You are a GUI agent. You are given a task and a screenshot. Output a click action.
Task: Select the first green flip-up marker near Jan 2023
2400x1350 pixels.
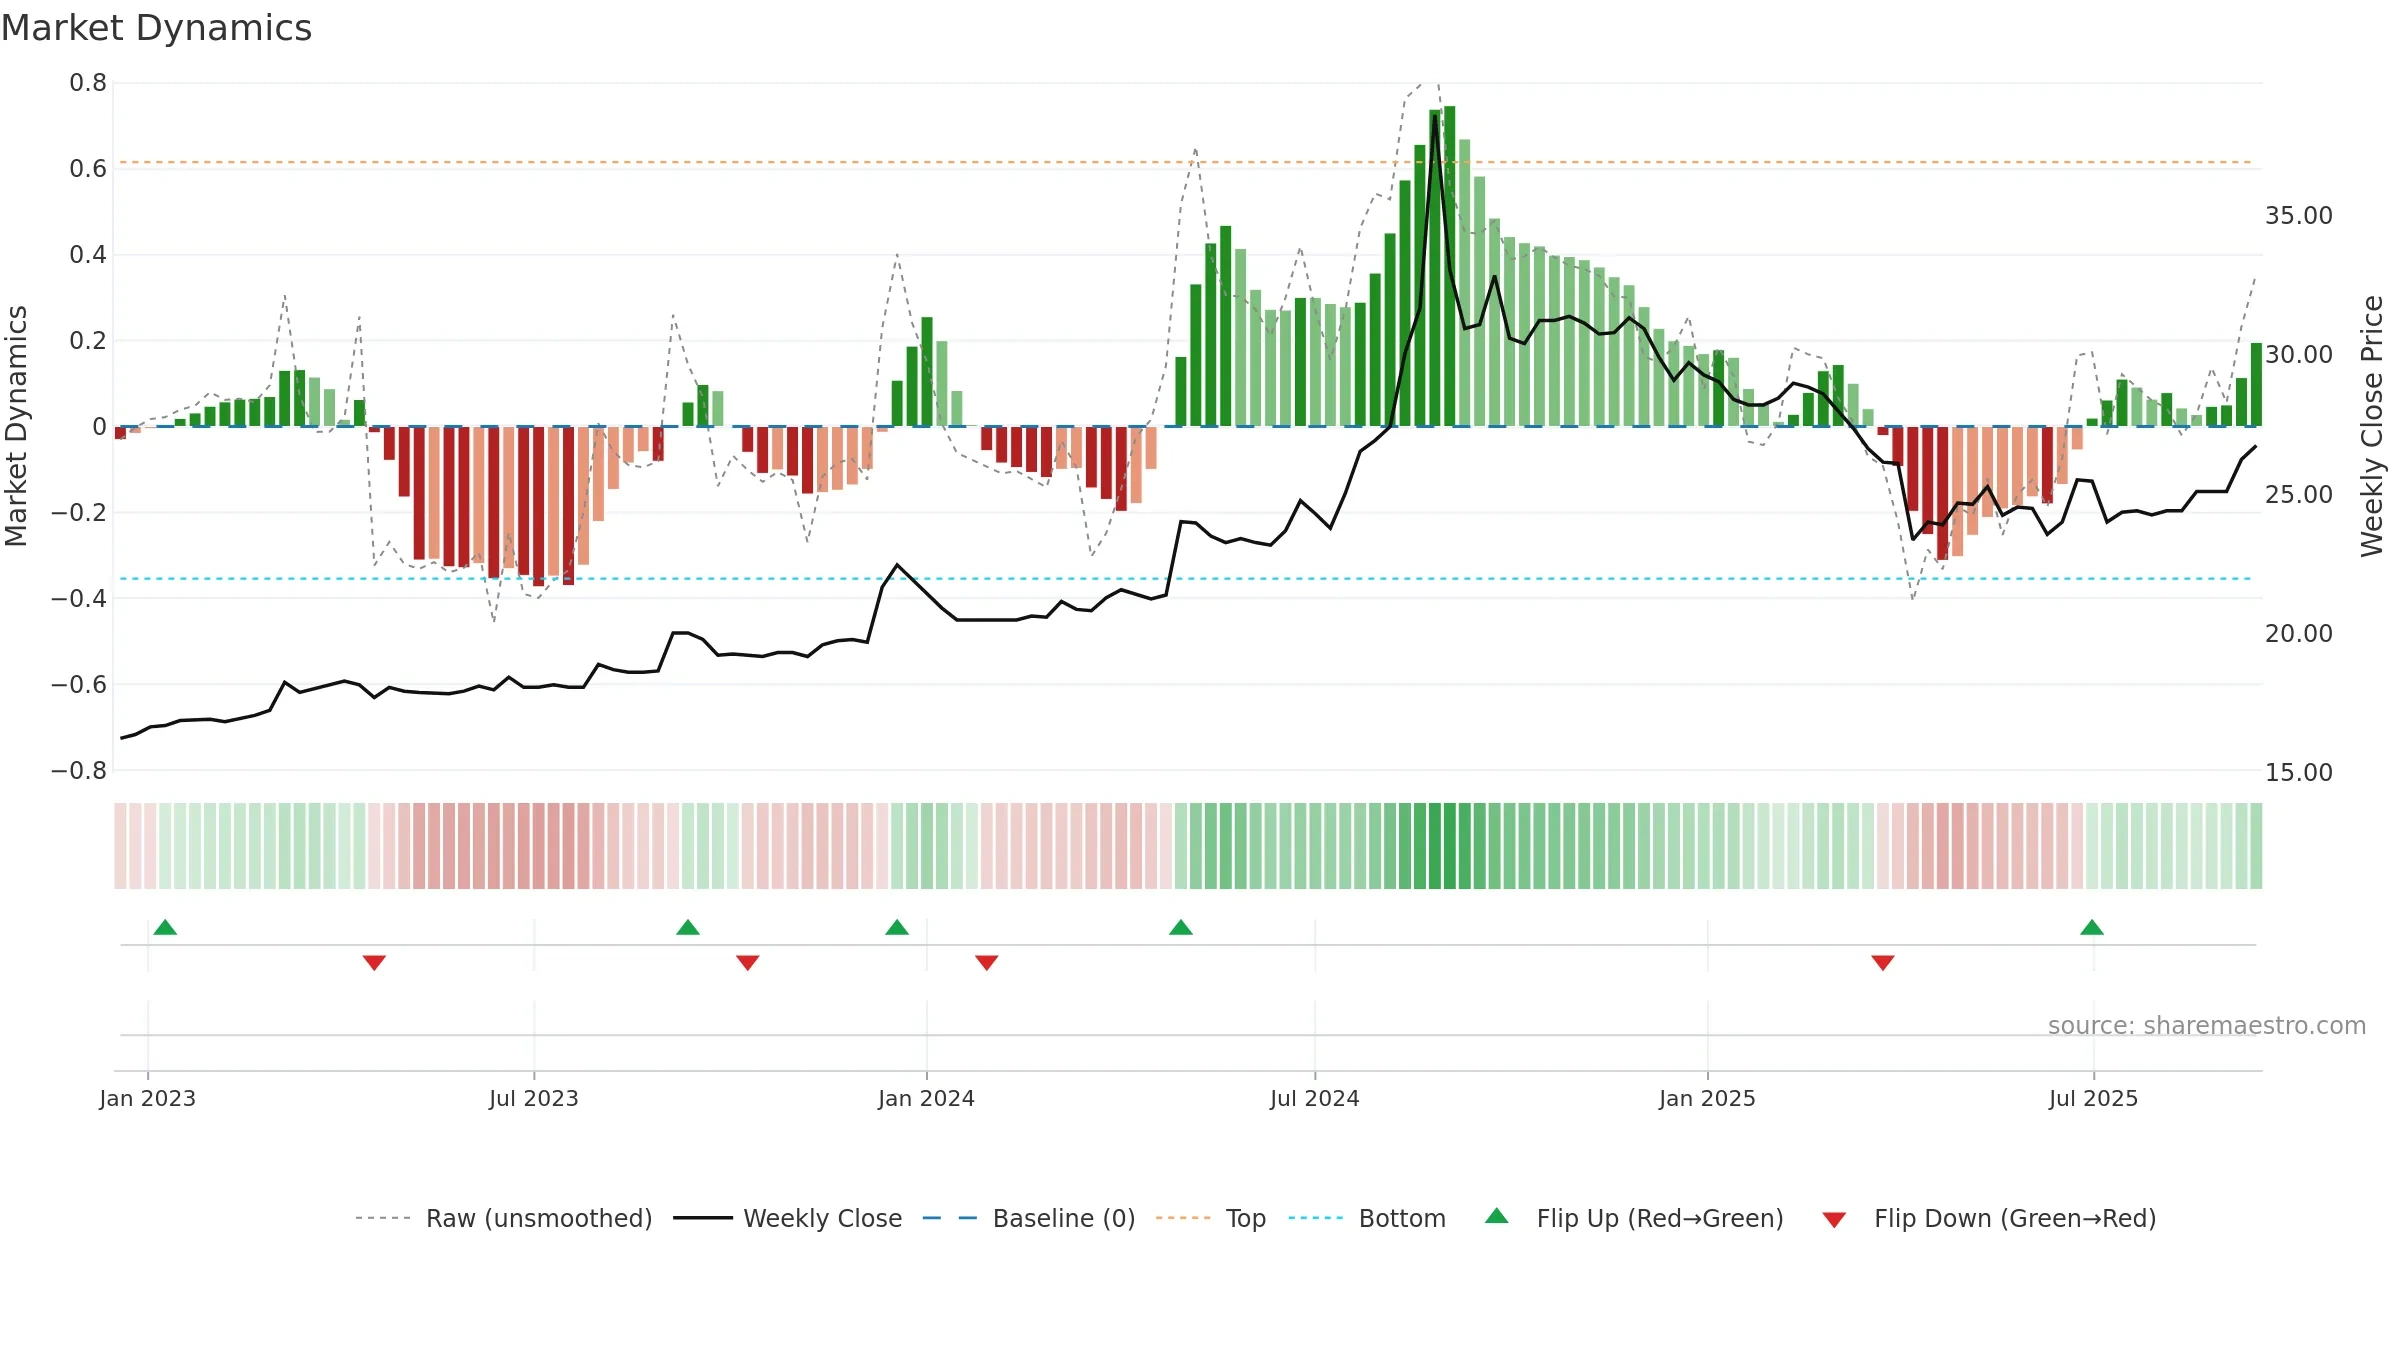pyautogui.click(x=165, y=927)
